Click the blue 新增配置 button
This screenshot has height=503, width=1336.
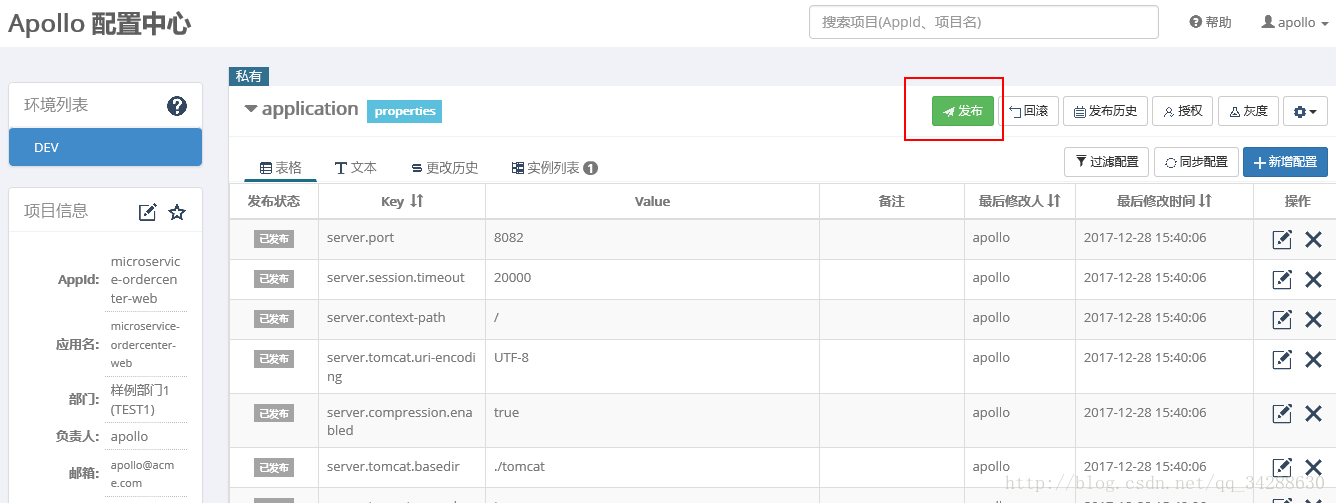1285,161
